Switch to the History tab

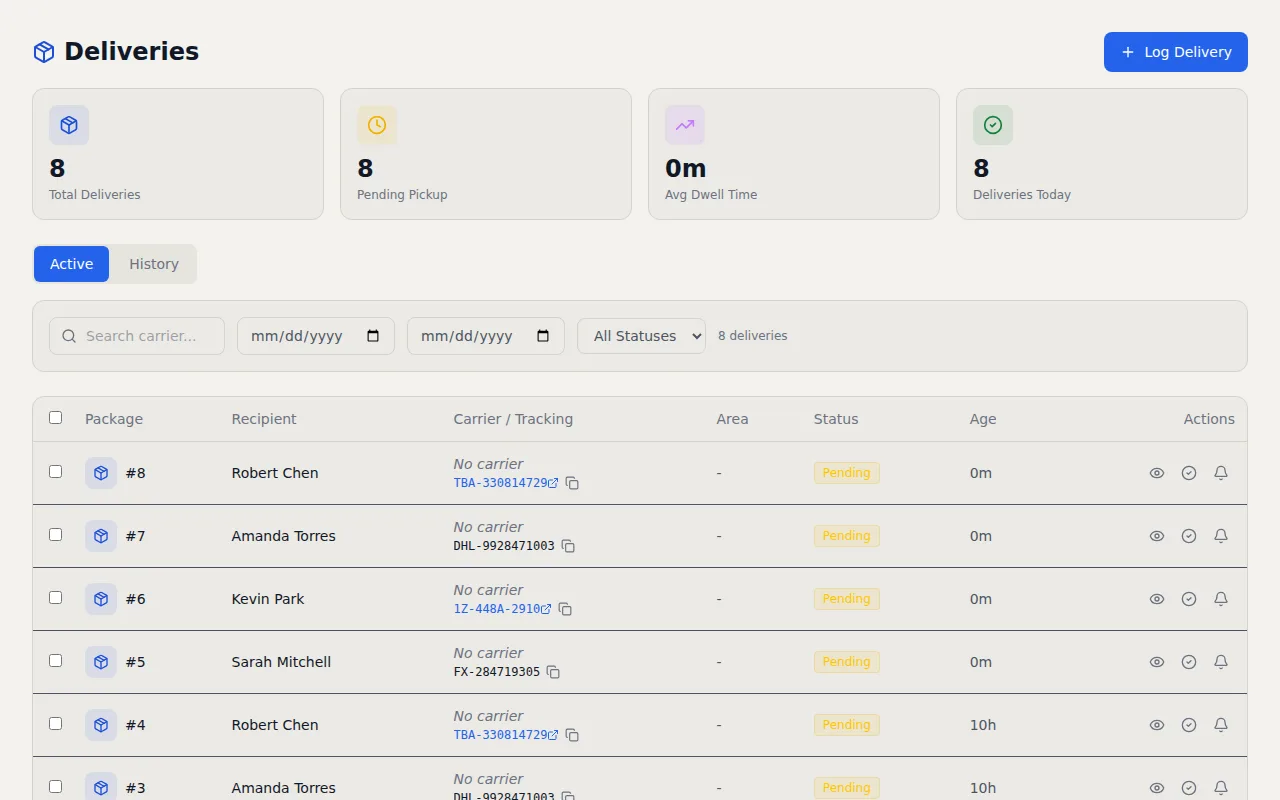click(x=153, y=263)
